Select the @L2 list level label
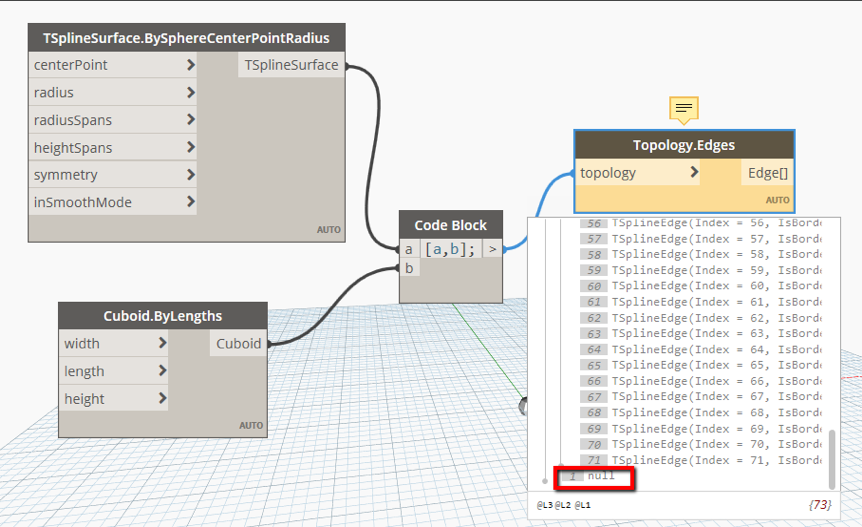The image size is (862, 527). pyautogui.click(x=562, y=504)
